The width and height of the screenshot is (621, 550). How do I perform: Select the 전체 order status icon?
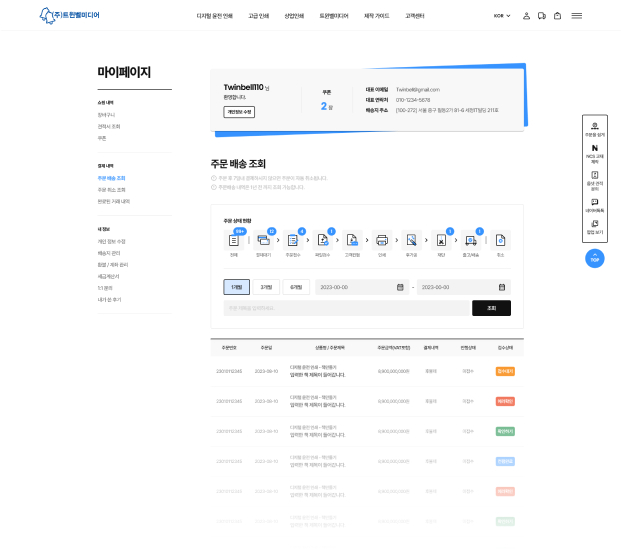[x=234, y=240]
